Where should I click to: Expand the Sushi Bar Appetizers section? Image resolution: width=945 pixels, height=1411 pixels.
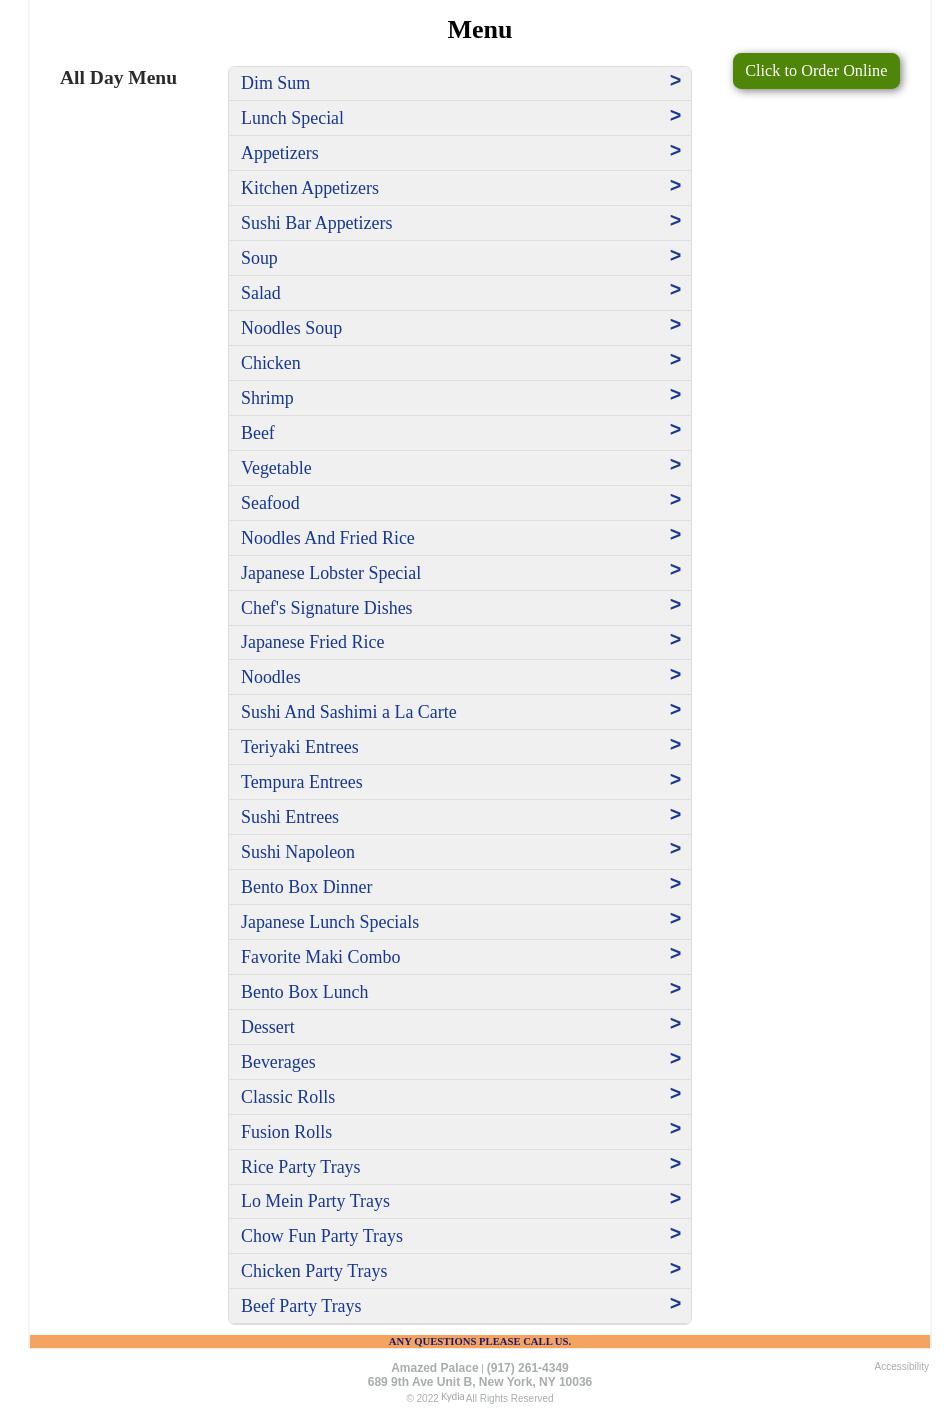(x=460, y=223)
